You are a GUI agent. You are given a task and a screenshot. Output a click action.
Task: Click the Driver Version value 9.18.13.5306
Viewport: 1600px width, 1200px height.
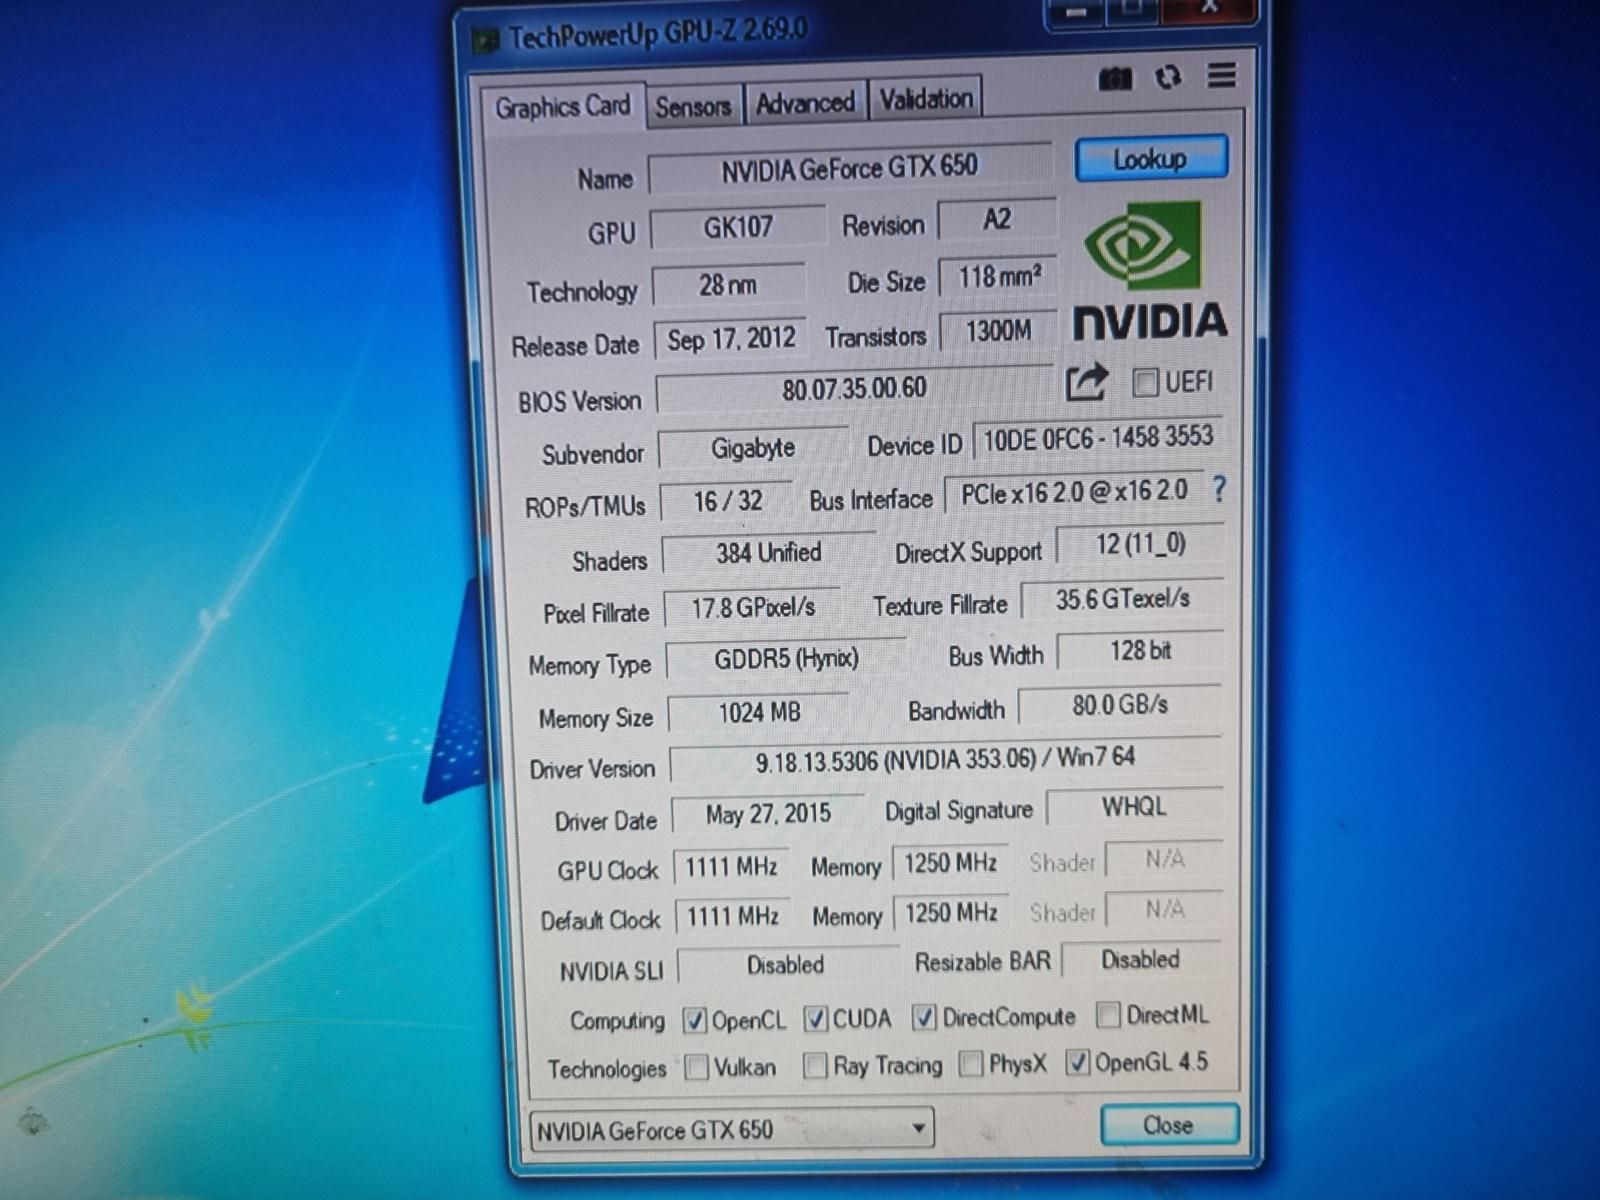tap(945, 760)
